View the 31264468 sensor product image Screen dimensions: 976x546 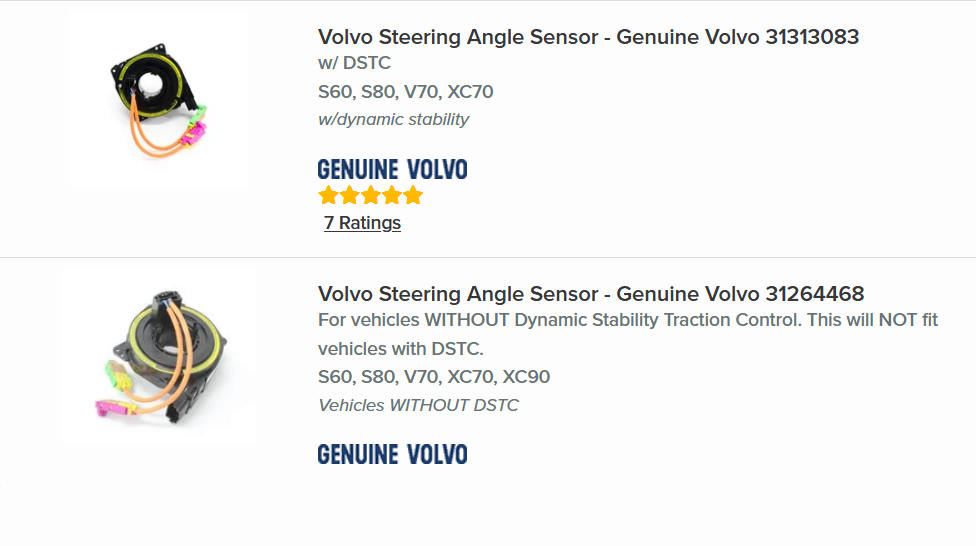pos(159,355)
